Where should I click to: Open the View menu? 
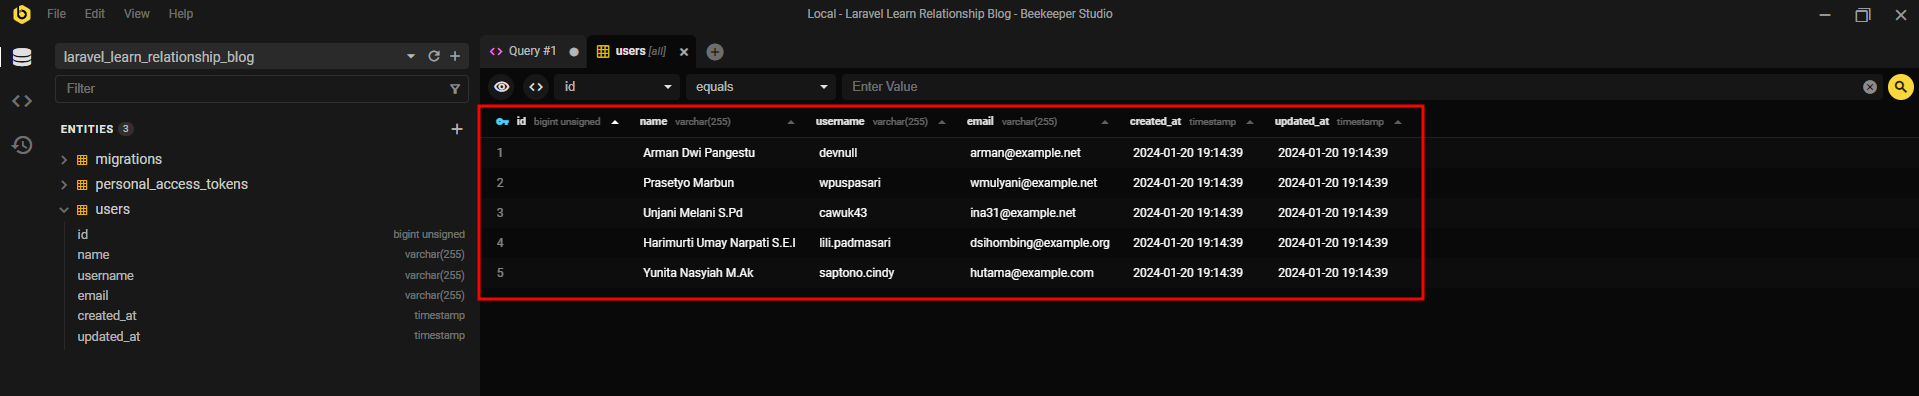137,14
